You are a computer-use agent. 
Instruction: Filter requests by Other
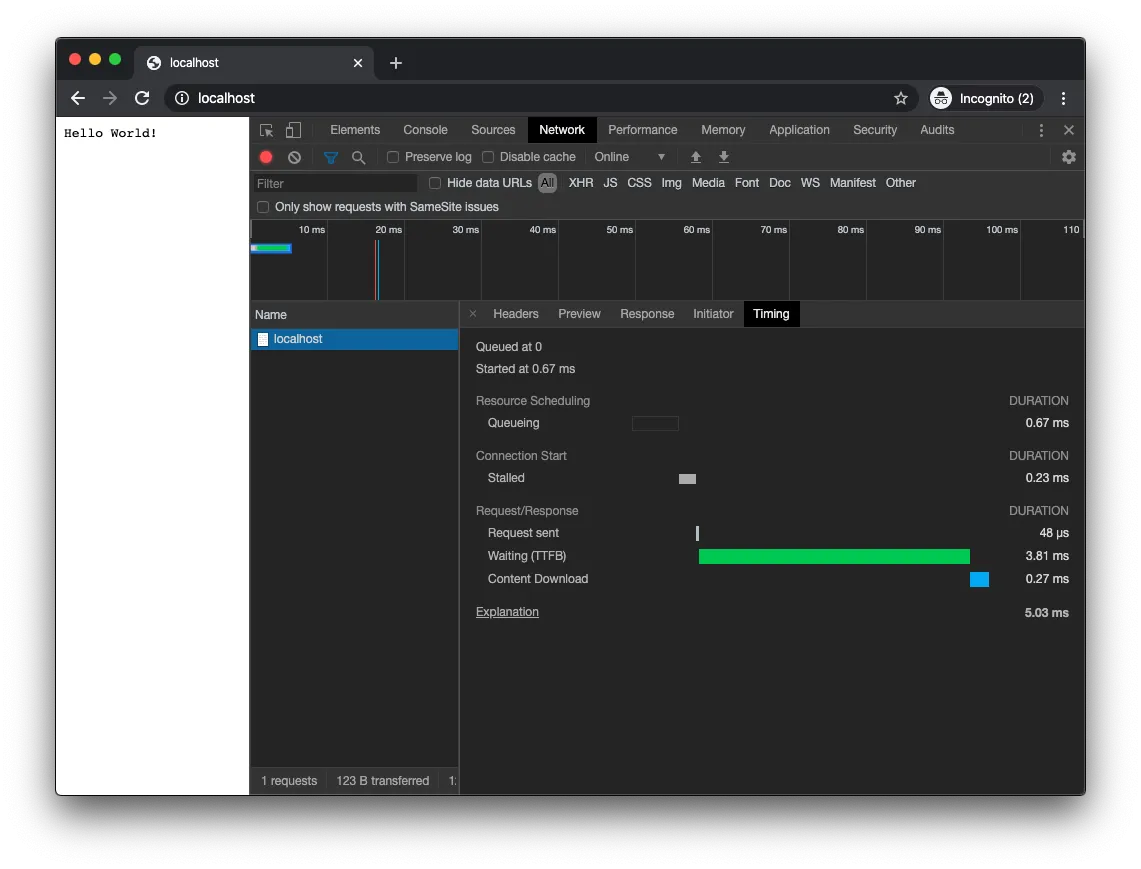(x=901, y=183)
